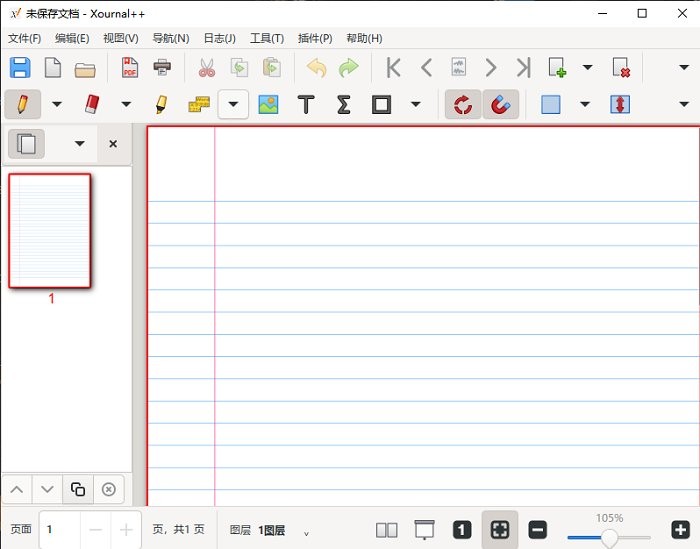This screenshot has height=549, width=700.
Task: Select the Highlighter tool
Action: pos(160,104)
